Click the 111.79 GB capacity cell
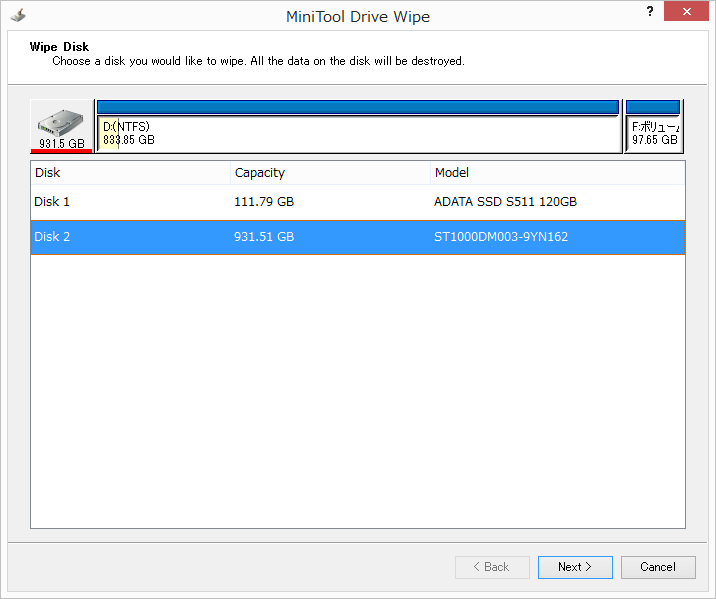 [264, 202]
